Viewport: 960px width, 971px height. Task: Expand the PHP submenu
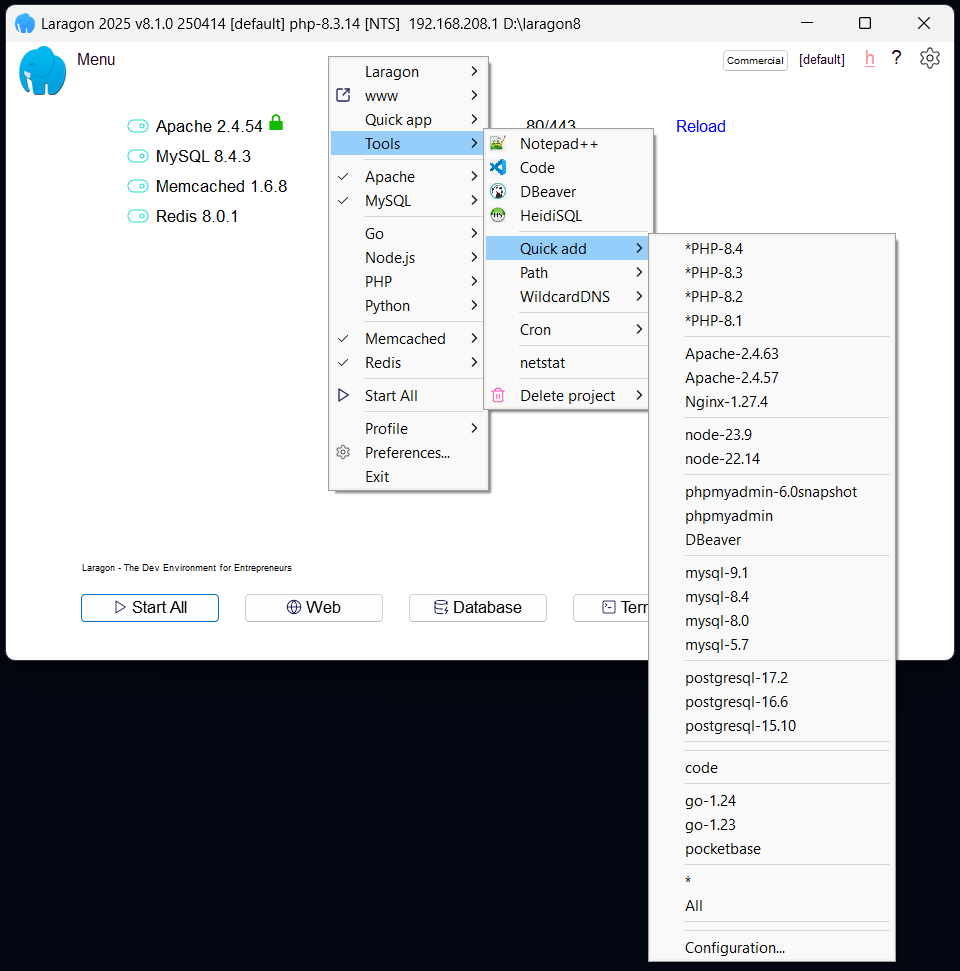tap(378, 281)
